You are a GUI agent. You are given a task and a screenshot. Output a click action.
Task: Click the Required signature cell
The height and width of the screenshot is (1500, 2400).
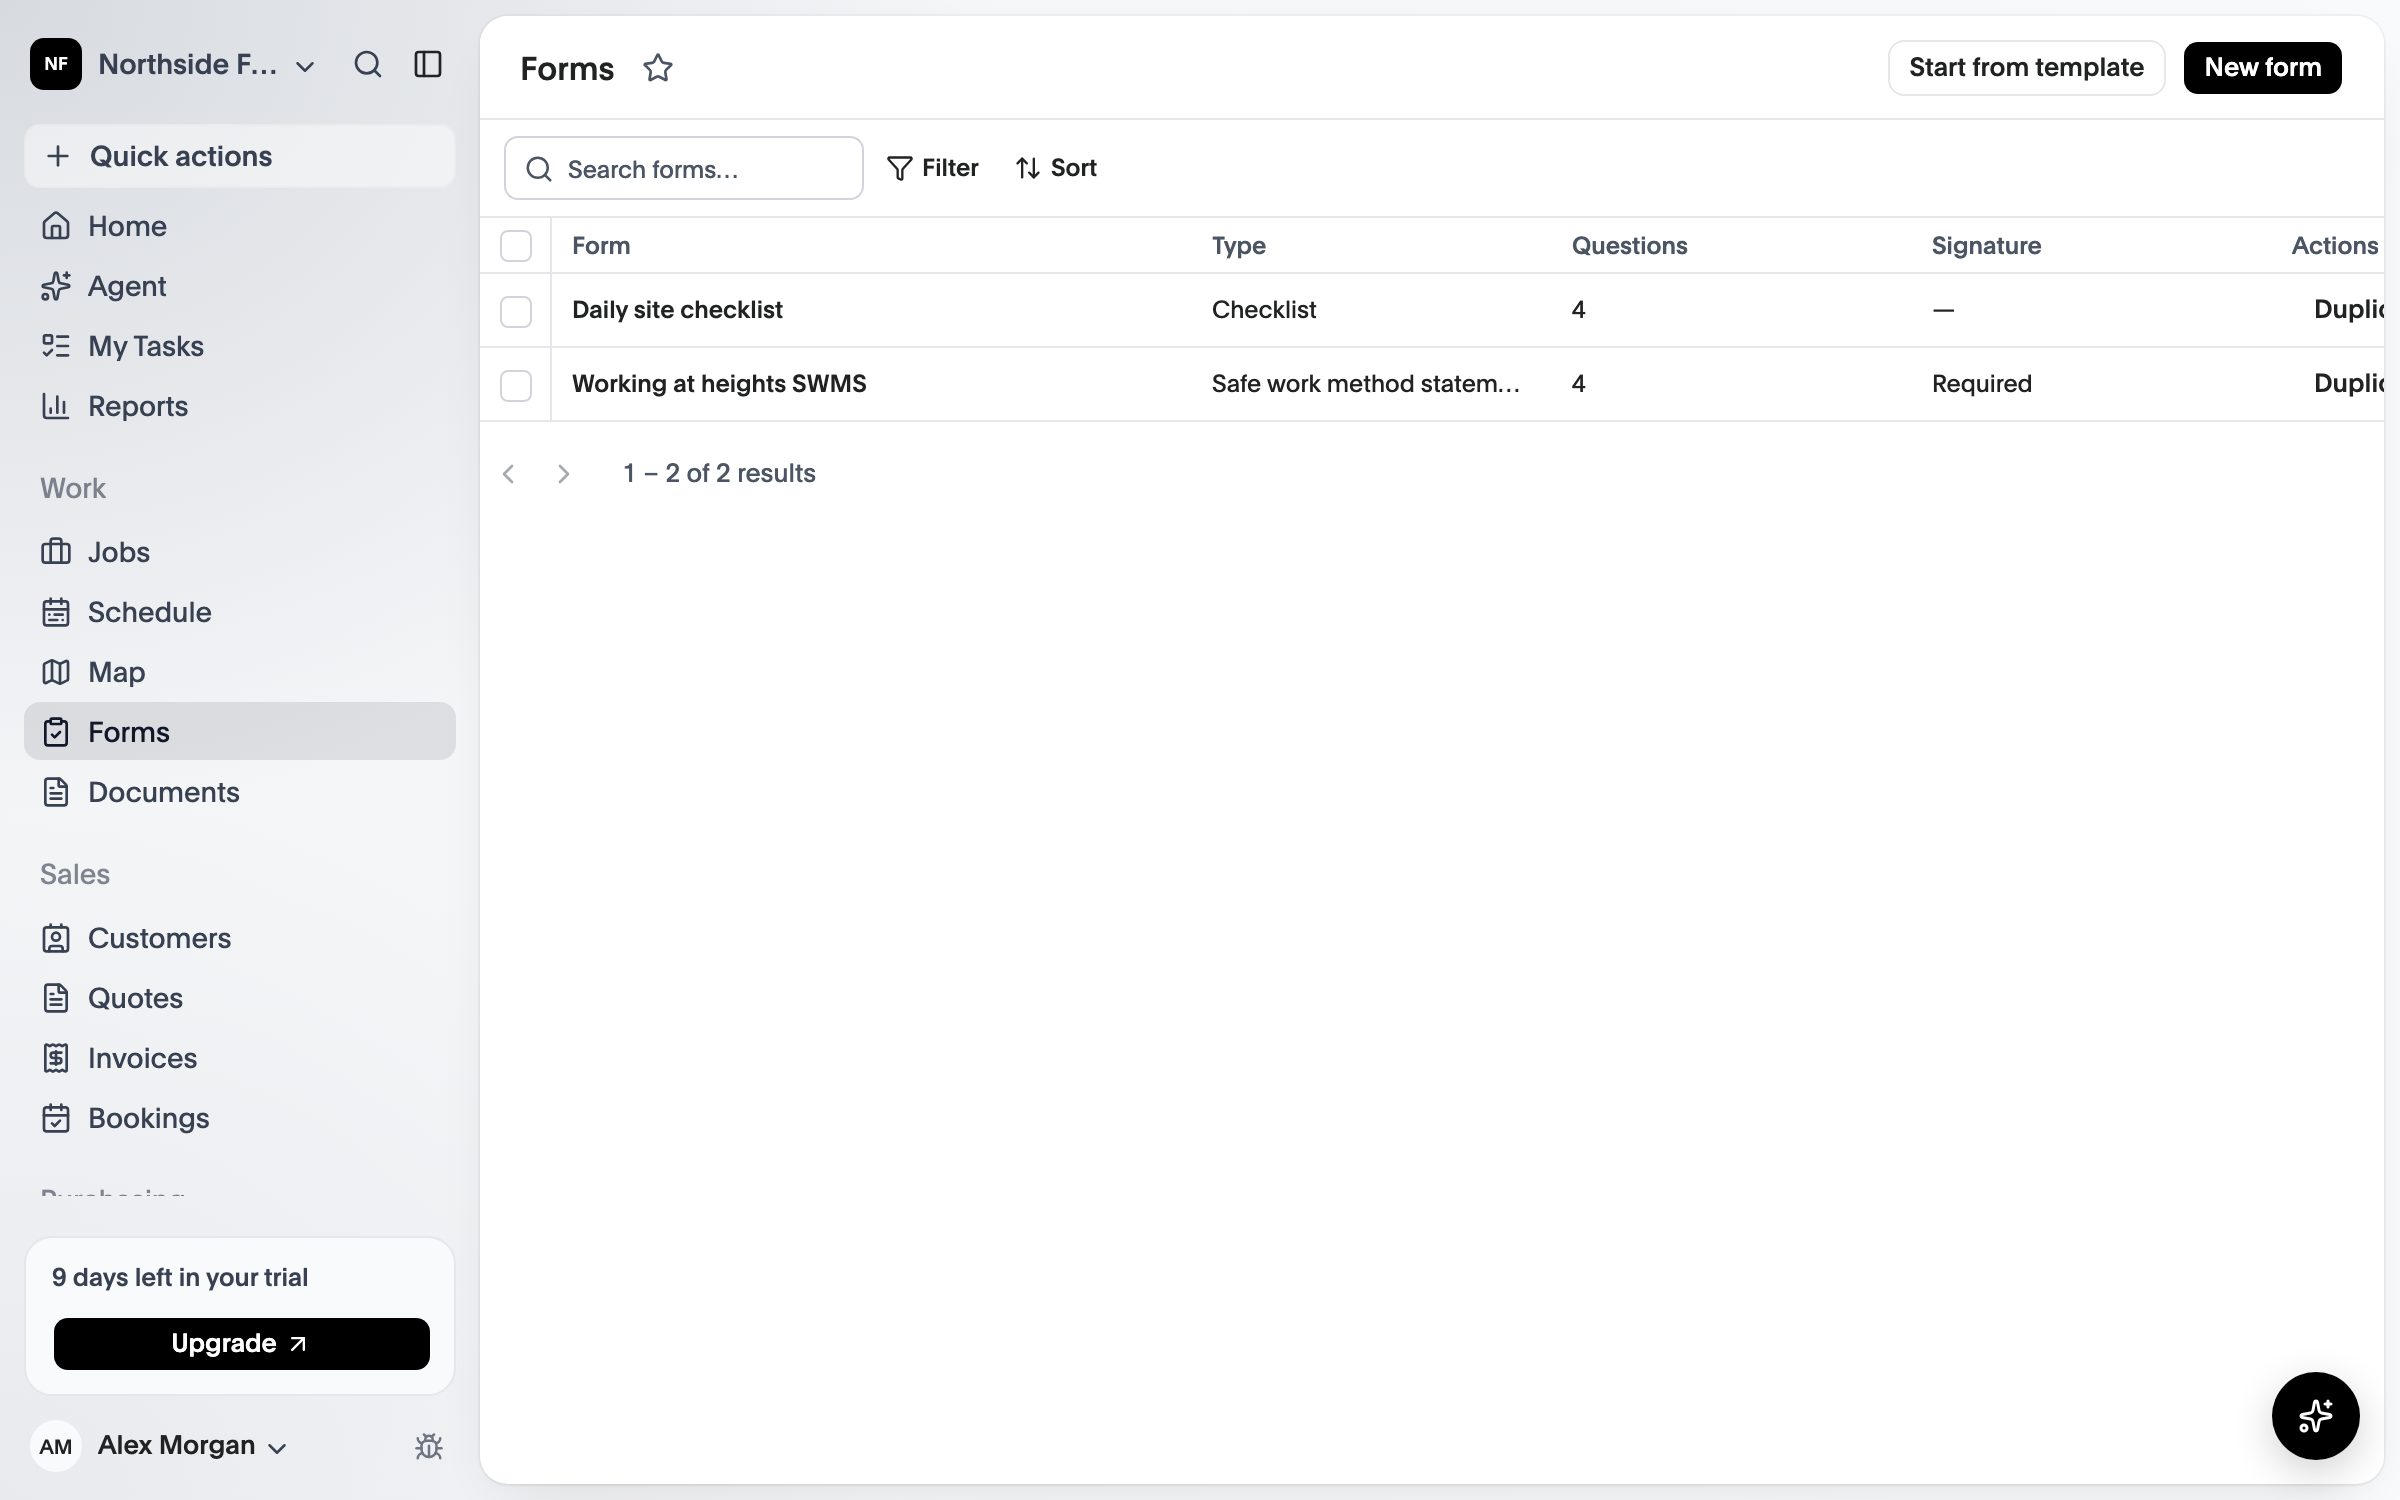[1981, 384]
